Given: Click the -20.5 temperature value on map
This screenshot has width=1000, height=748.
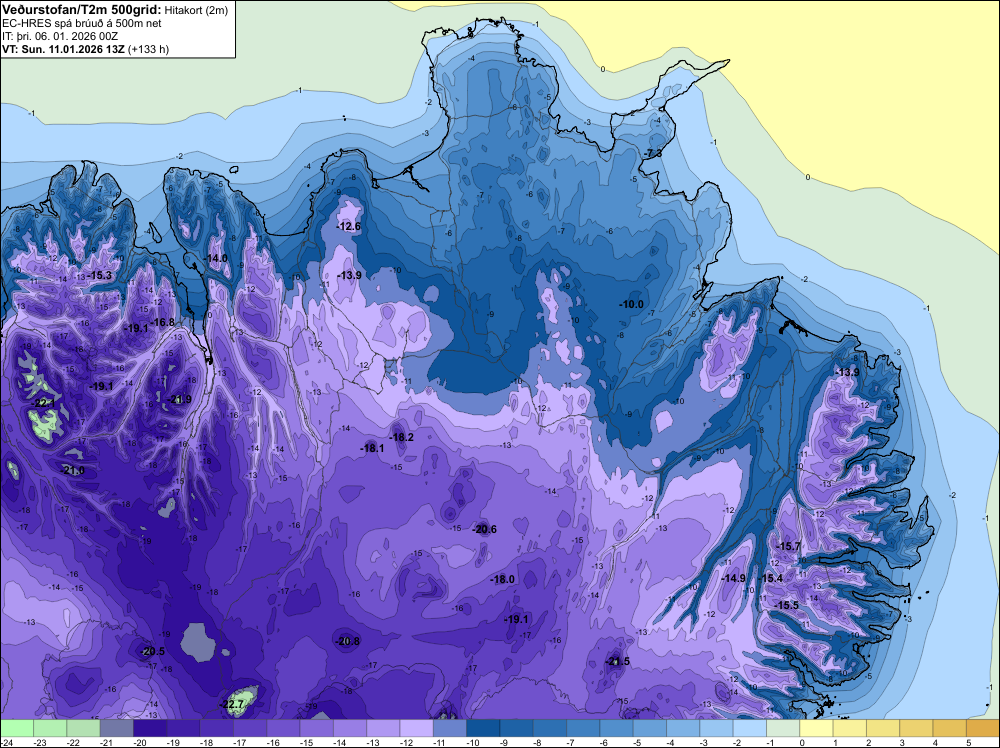Looking at the screenshot, I should coord(153,651).
